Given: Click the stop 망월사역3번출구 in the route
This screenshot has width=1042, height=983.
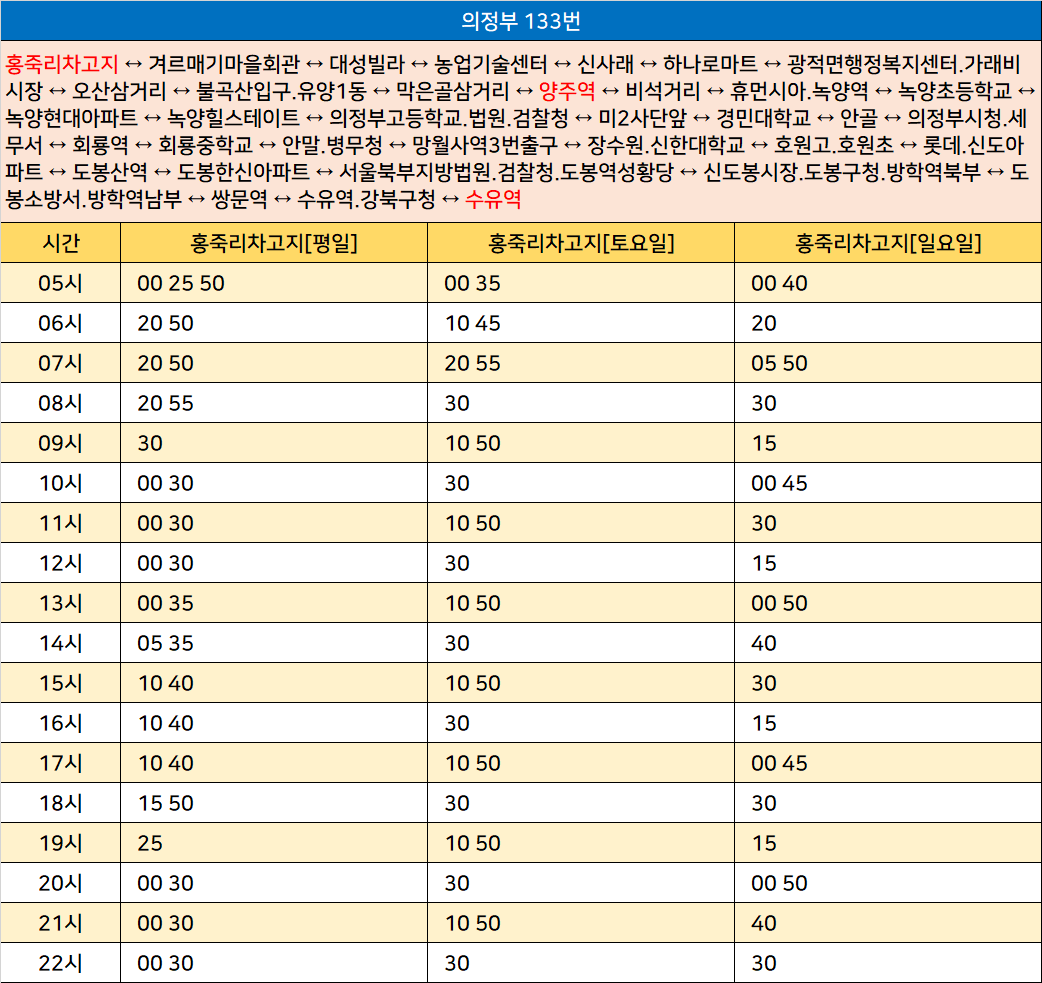Looking at the screenshot, I should pyautogui.click(x=484, y=145).
